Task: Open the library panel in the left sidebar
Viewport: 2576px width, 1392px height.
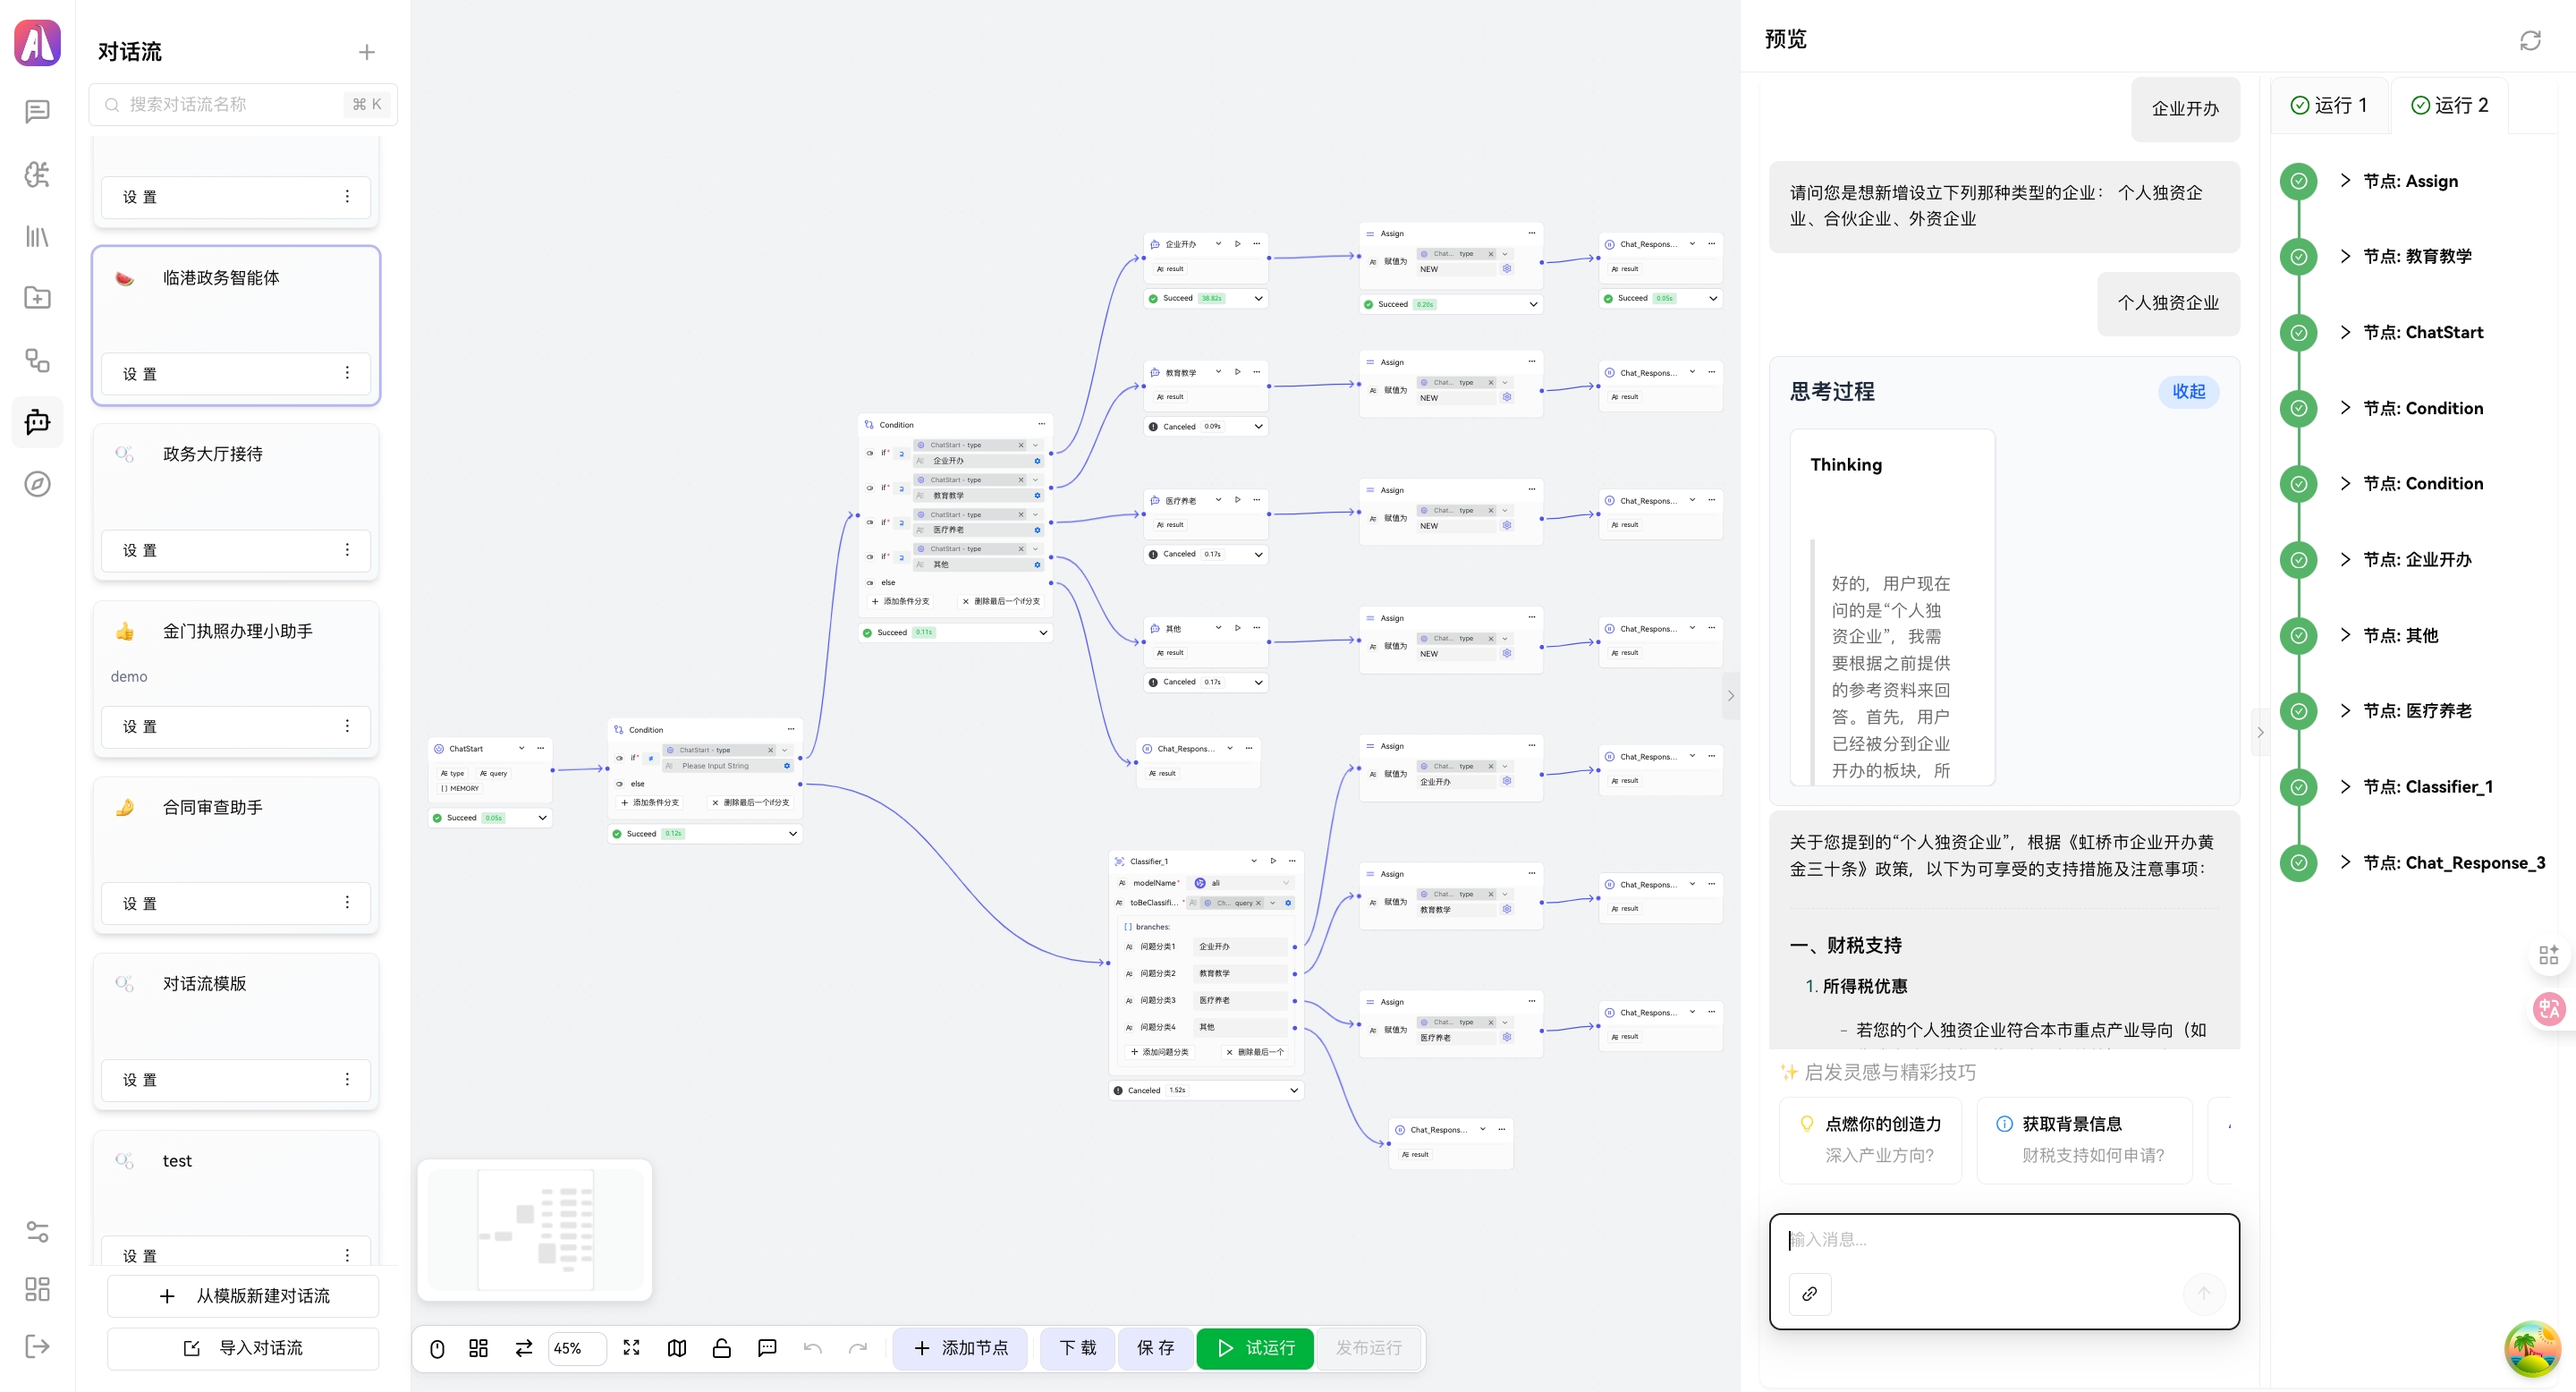Action: pyautogui.click(x=37, y=236)
